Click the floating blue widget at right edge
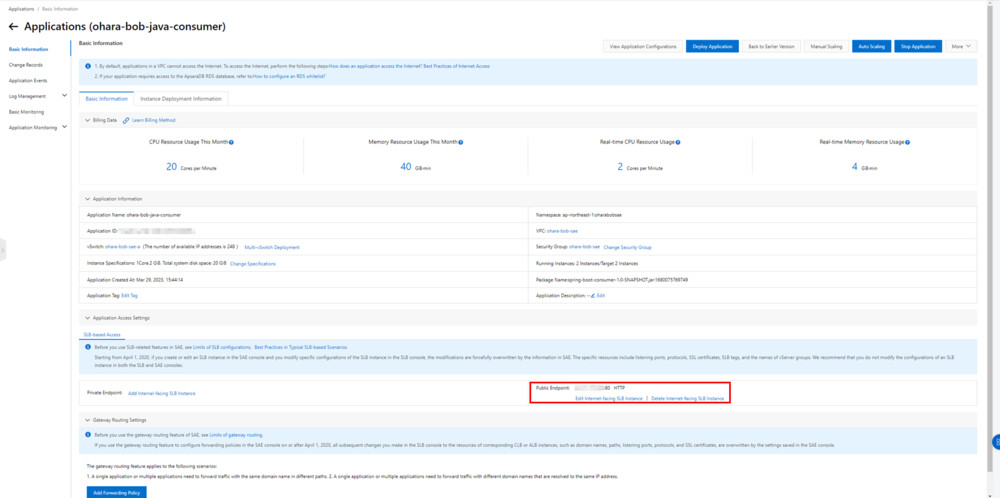The image size is (1000, 498). pos(995,442)
